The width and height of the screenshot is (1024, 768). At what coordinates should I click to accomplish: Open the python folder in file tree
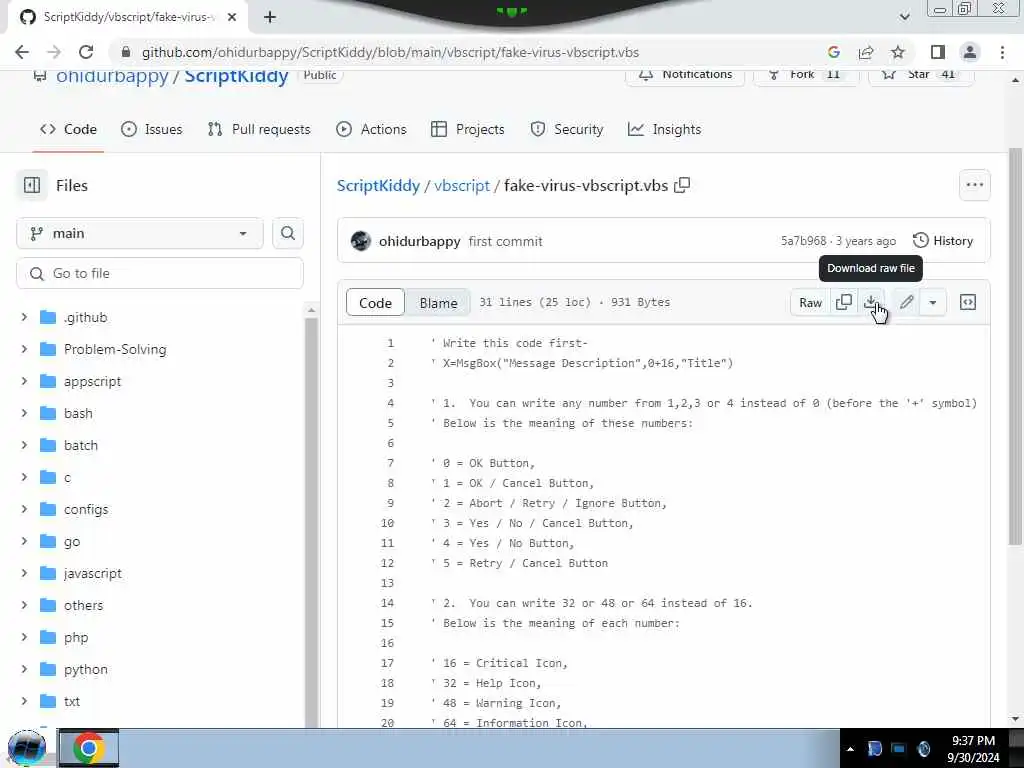[x=86, y=669]
